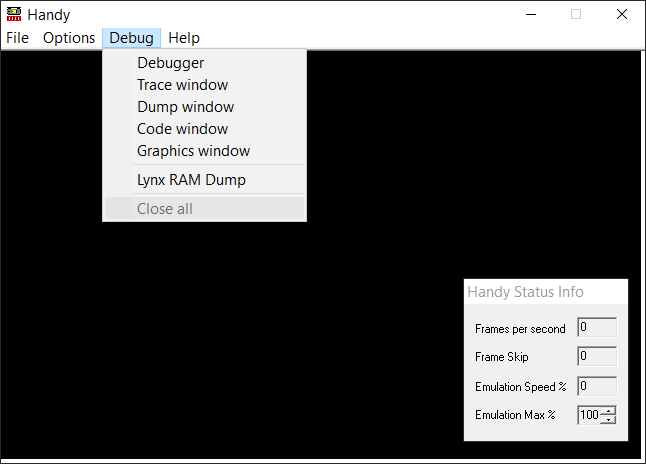Screen dimensions: 646x464
Task: Click the Frames per second label
Action: (520, 329)
